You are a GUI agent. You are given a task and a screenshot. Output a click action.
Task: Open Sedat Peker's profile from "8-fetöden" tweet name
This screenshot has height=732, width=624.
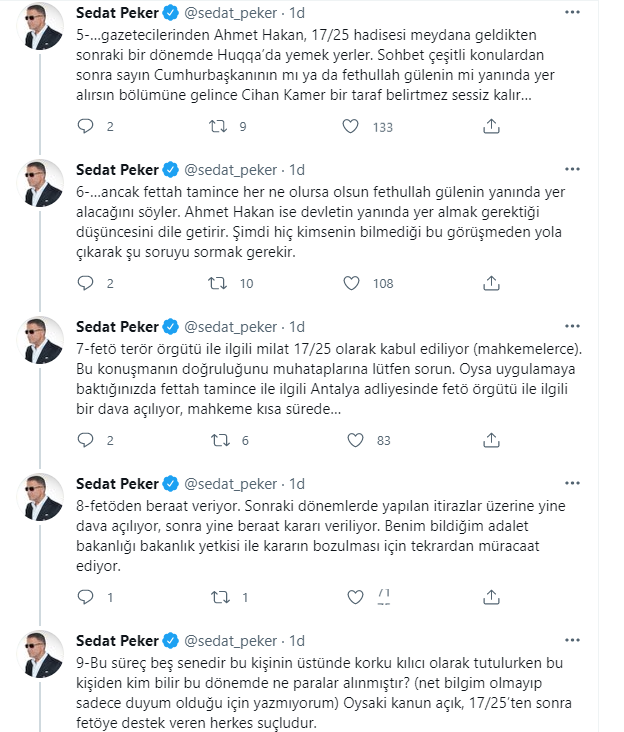point(120,484)
